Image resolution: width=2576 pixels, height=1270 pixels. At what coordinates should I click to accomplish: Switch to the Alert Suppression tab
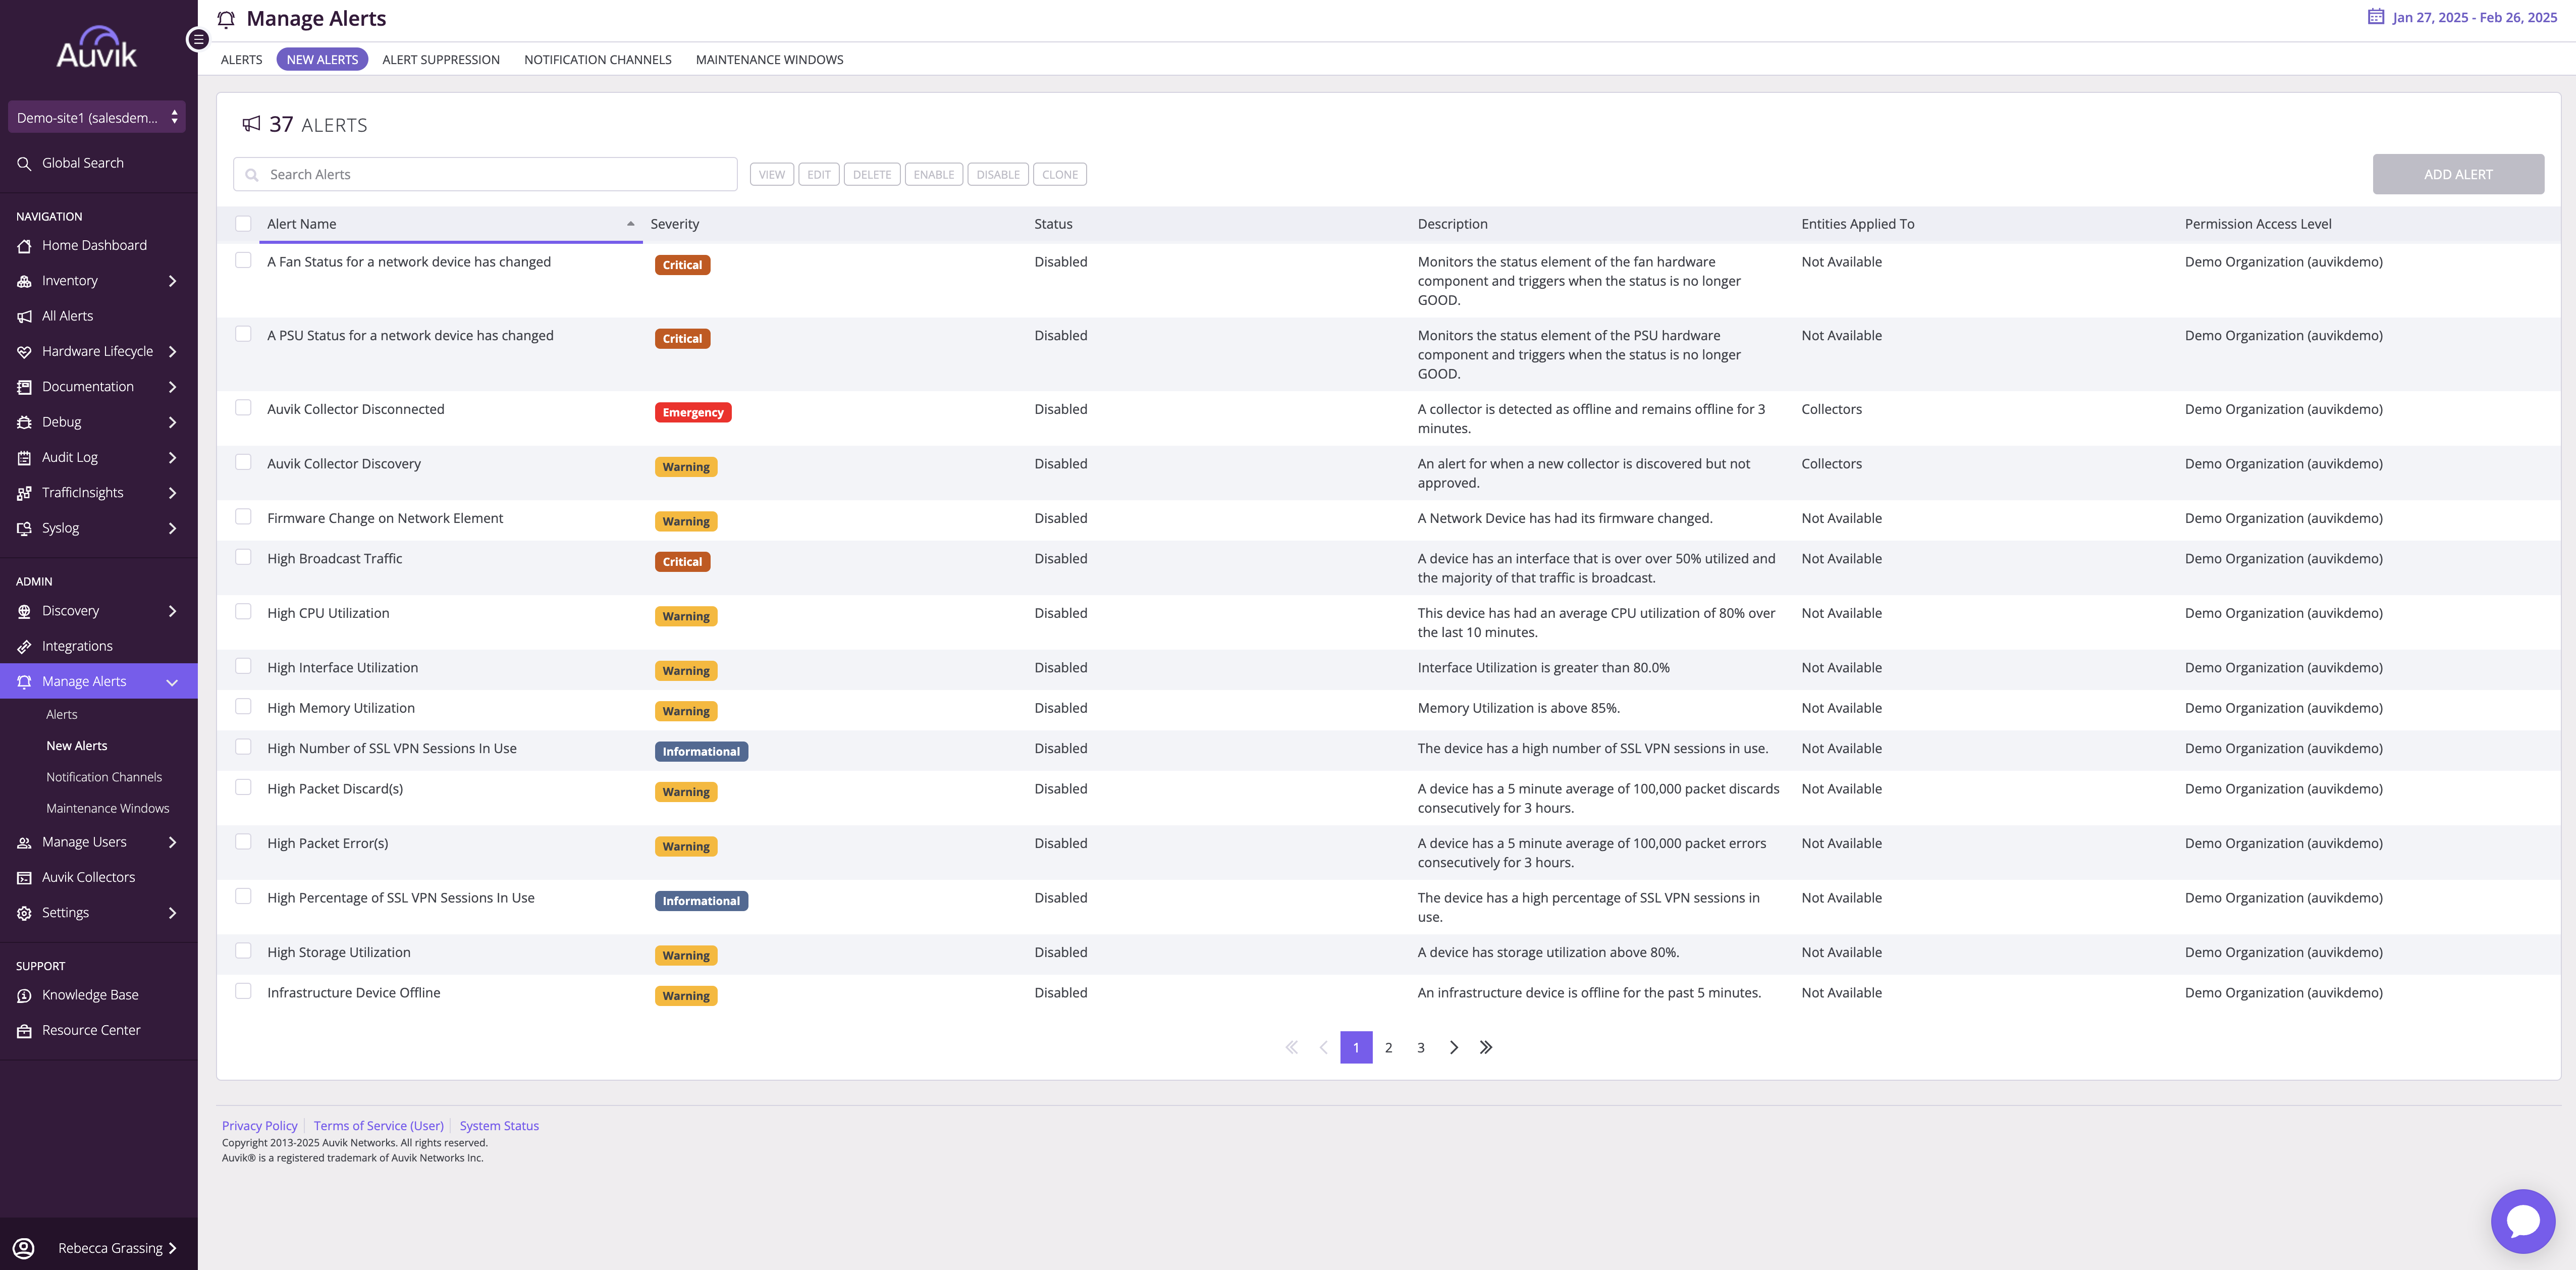(x=441, y=60)
